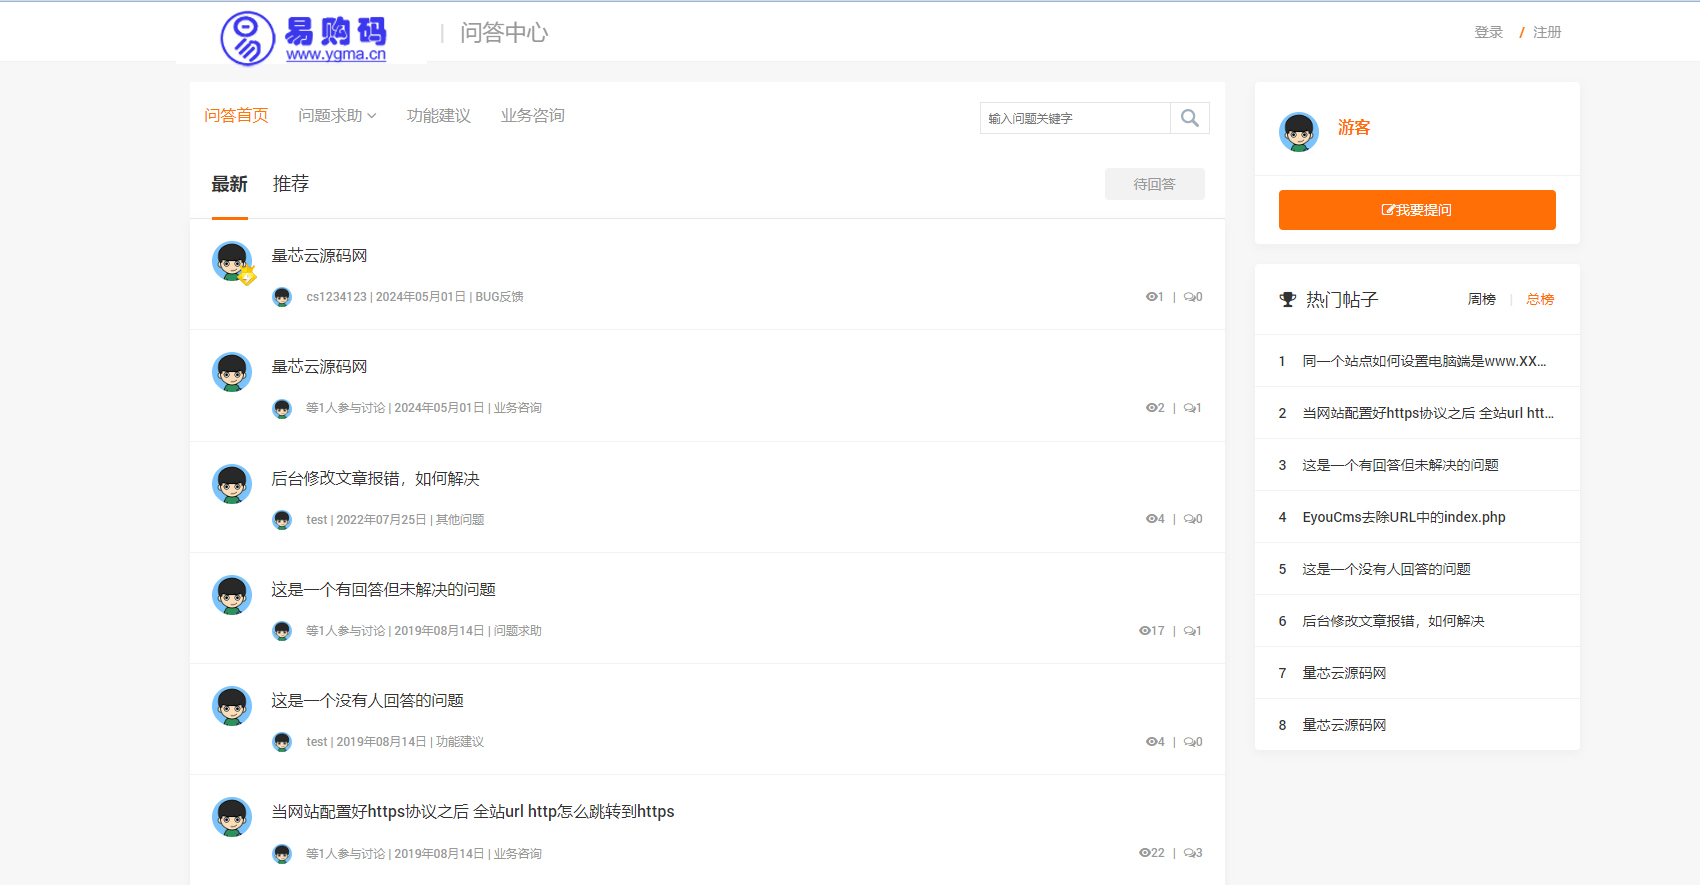Switch hot posts to 周榜 ranking
The height and width of the screenshot is (885, 1700).
1481,299
